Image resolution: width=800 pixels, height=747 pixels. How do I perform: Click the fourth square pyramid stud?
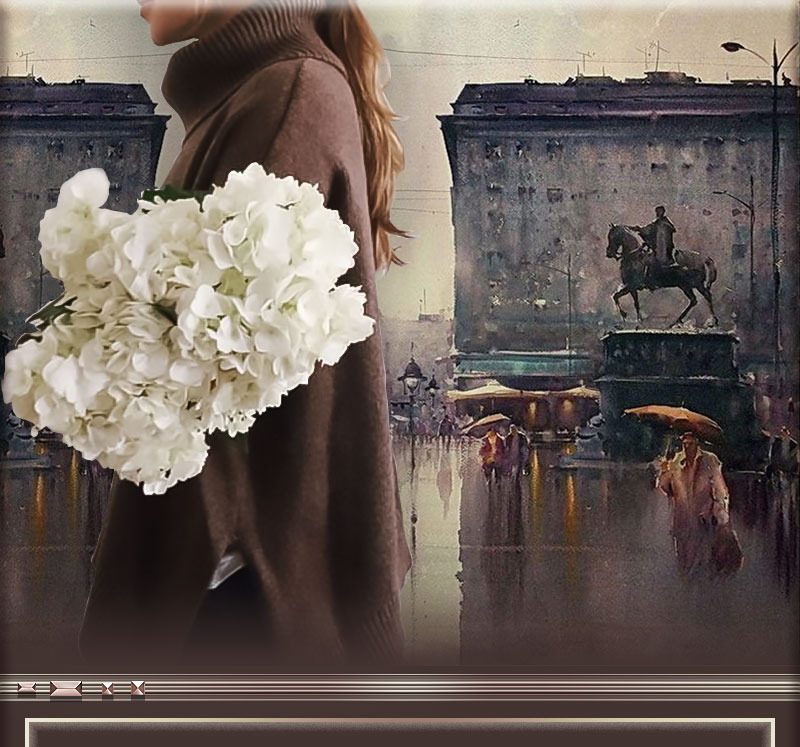tap(138, 688)
